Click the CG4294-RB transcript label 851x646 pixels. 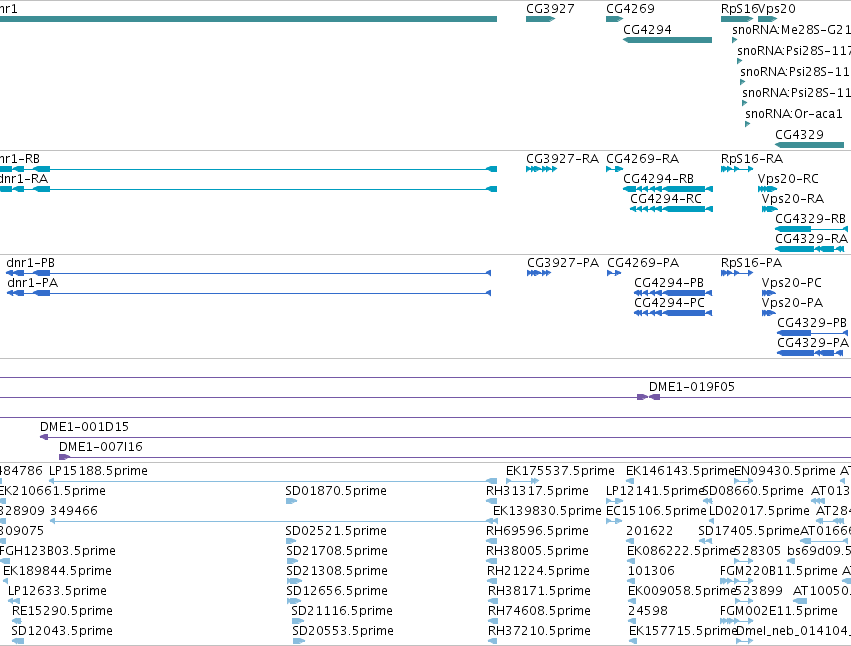(x=658, y=179)
